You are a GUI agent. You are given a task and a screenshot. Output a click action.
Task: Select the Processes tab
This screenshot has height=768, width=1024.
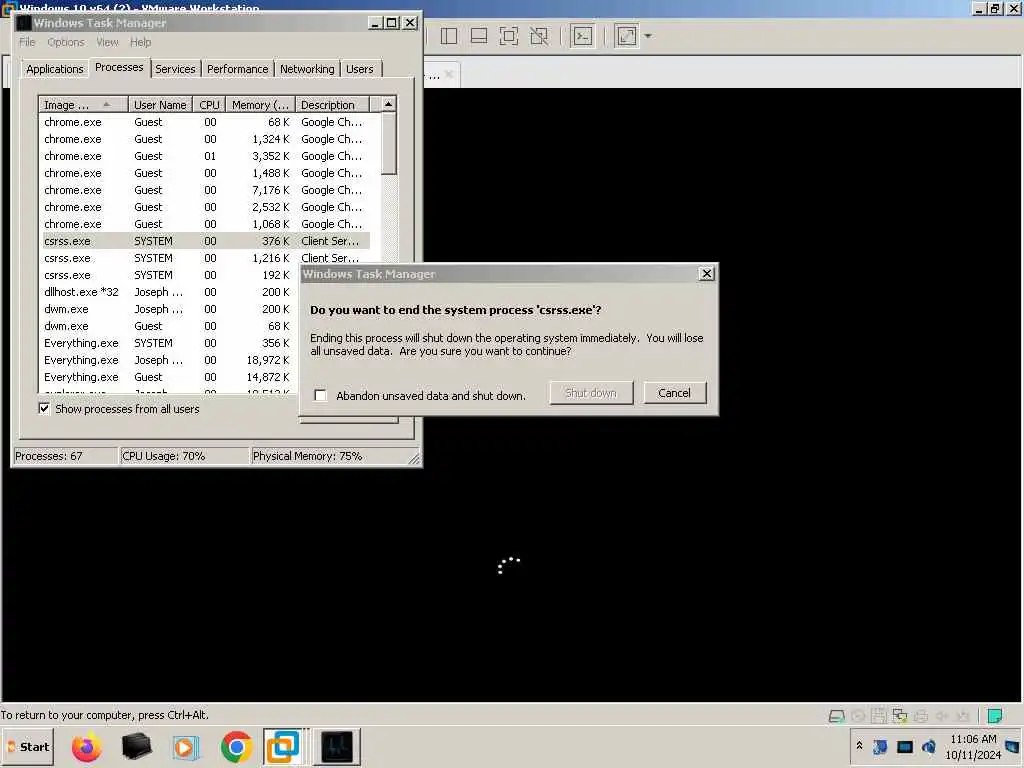click(x=119, y=67)
